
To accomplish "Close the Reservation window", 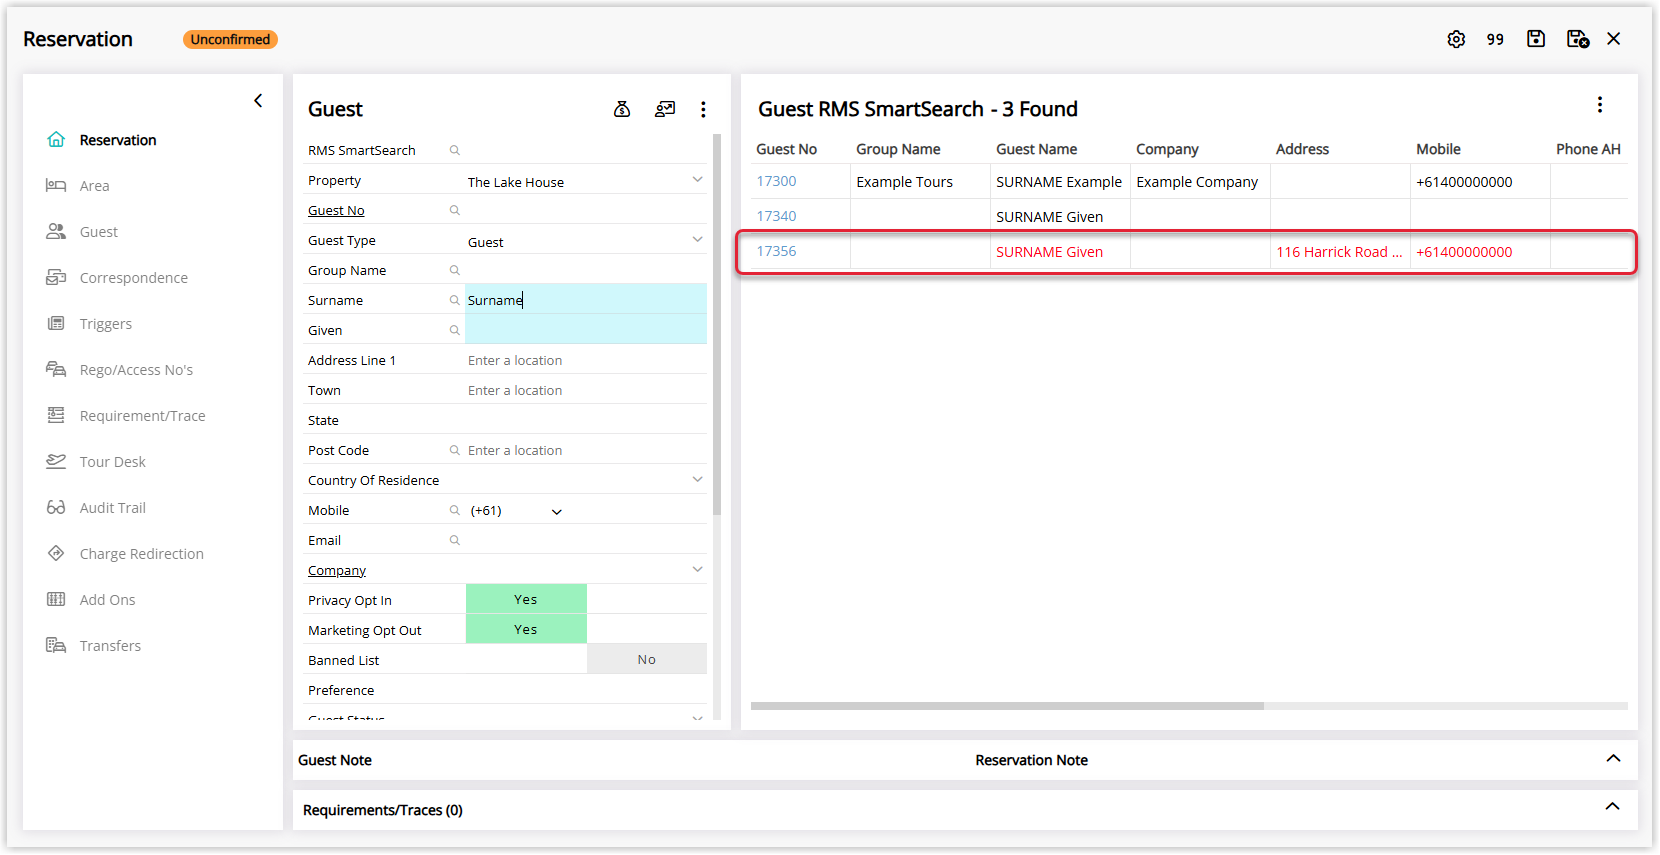I will [x=1614, y=39].
